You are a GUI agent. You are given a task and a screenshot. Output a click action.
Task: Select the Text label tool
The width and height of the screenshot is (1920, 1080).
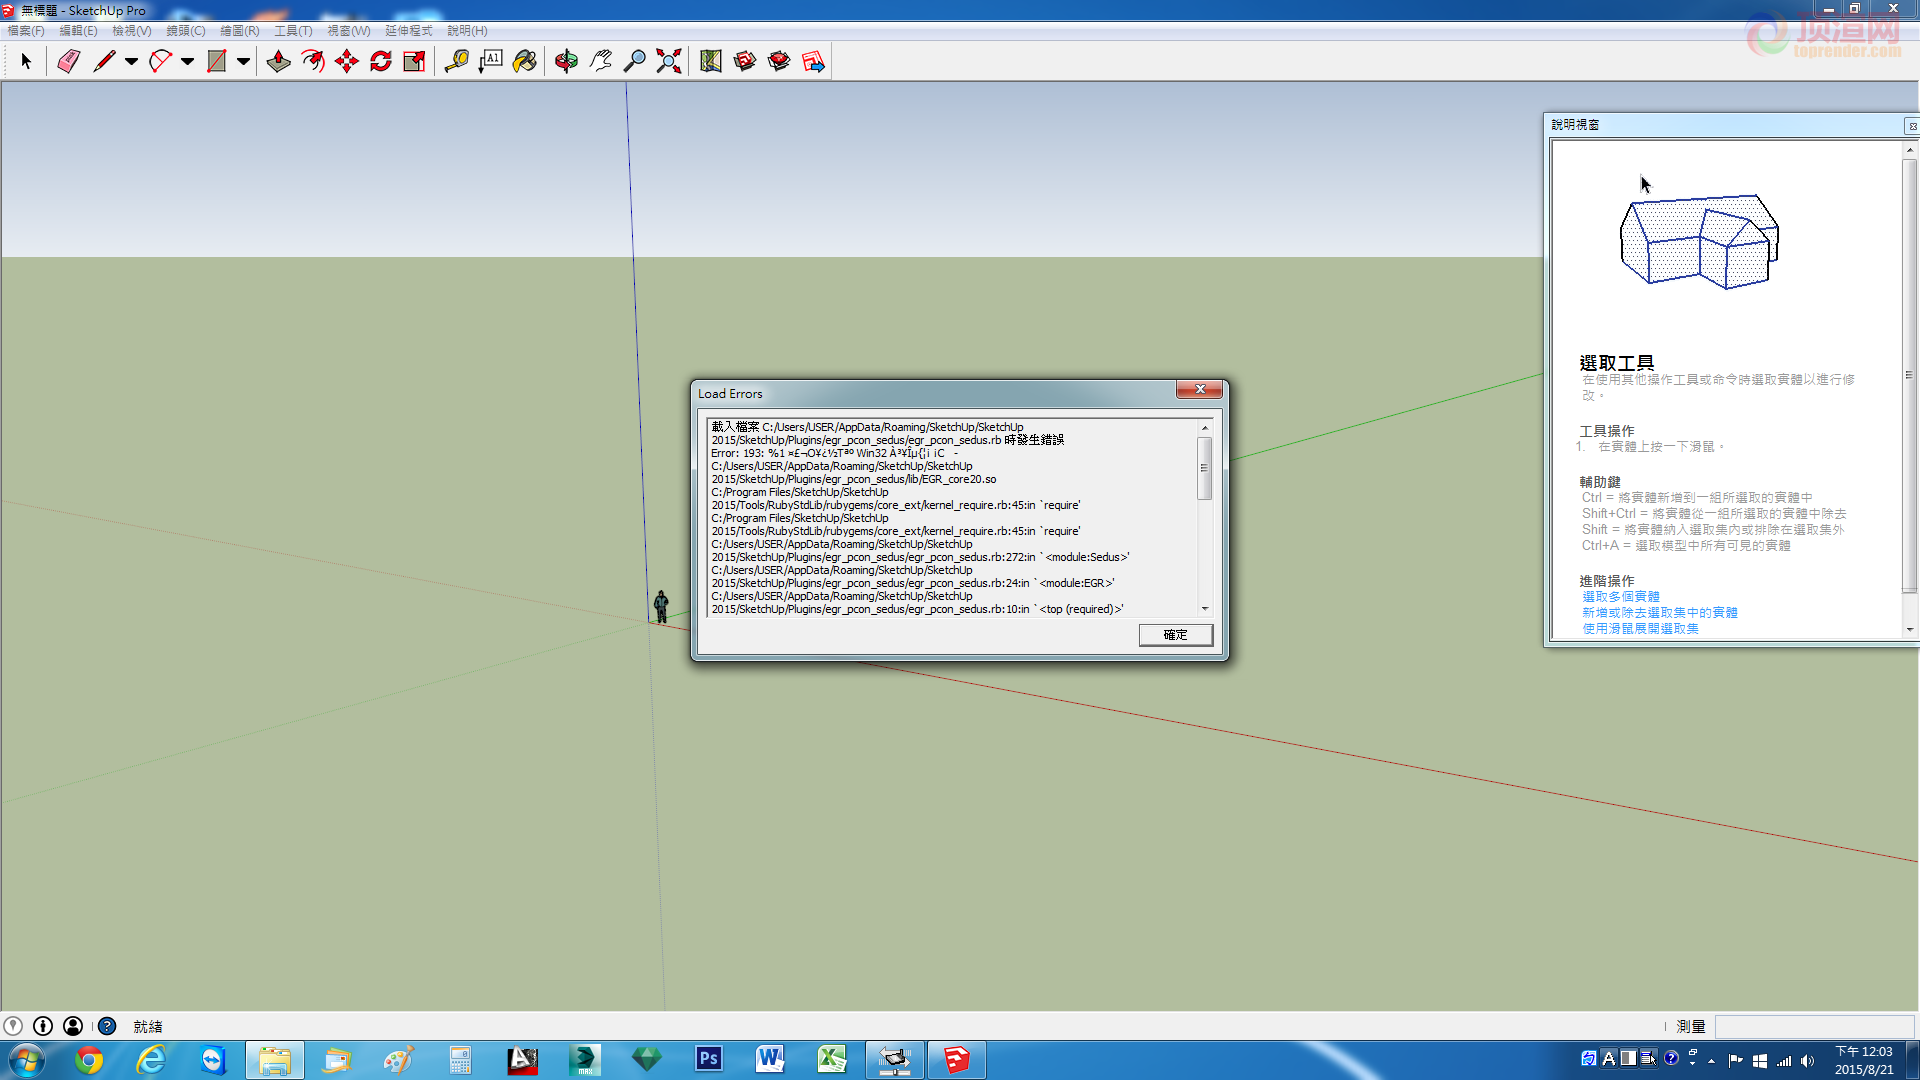coord(491,62)
